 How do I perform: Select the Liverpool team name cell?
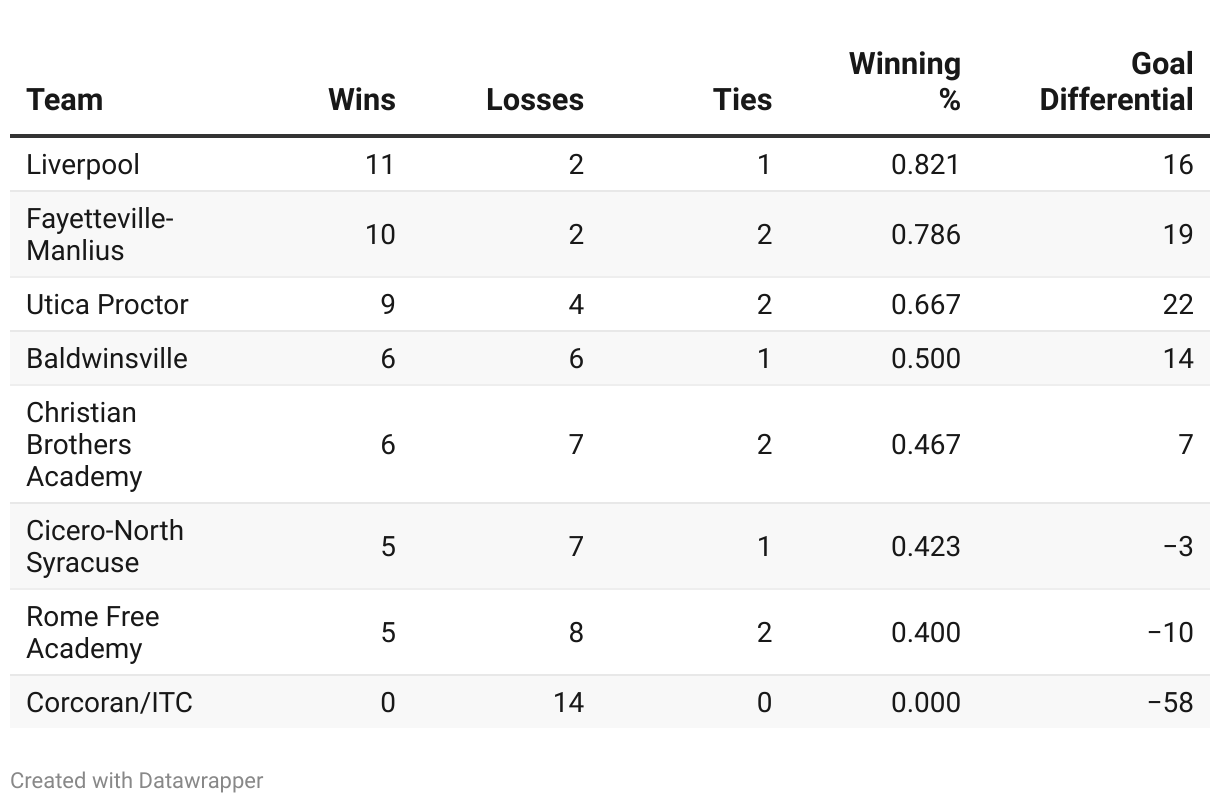(83, 164)
